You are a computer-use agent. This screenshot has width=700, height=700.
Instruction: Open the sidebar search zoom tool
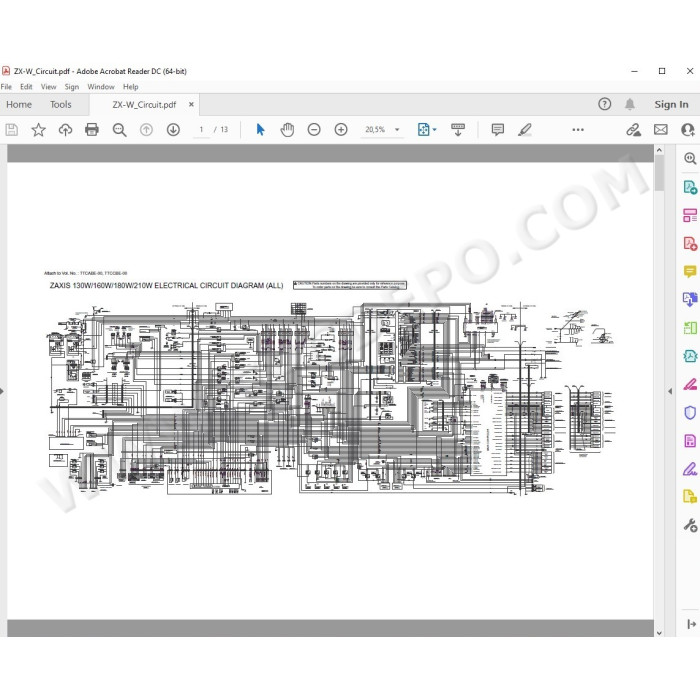690,158
